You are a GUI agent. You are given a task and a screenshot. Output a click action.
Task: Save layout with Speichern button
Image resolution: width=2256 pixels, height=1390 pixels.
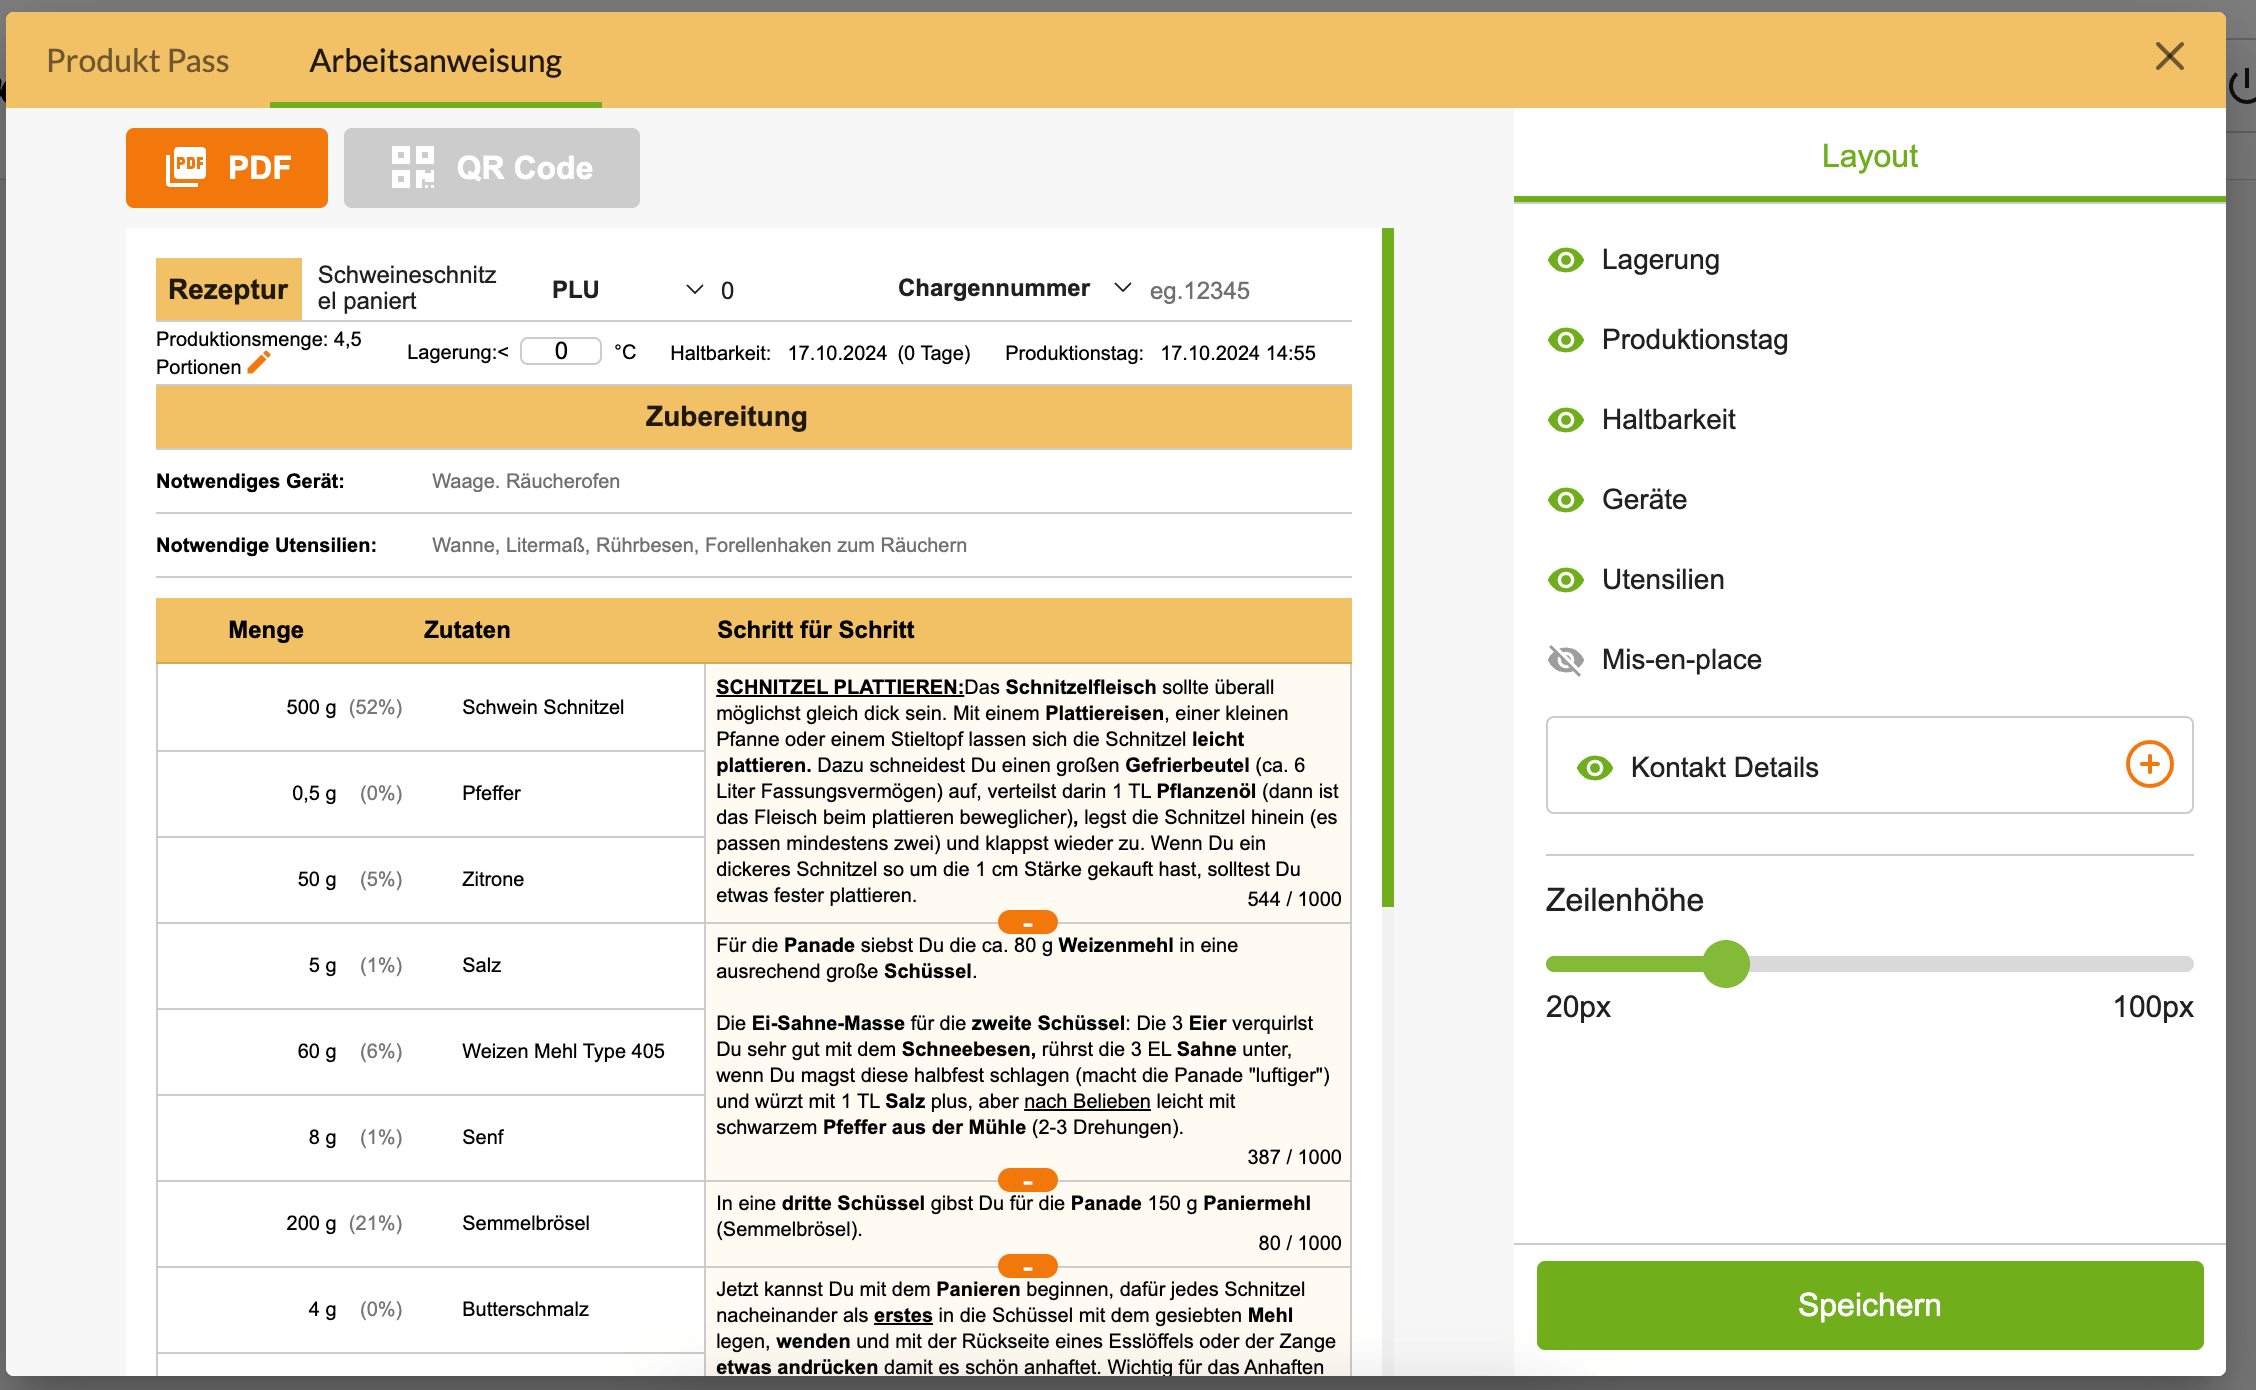(x=1870, y=1305)
